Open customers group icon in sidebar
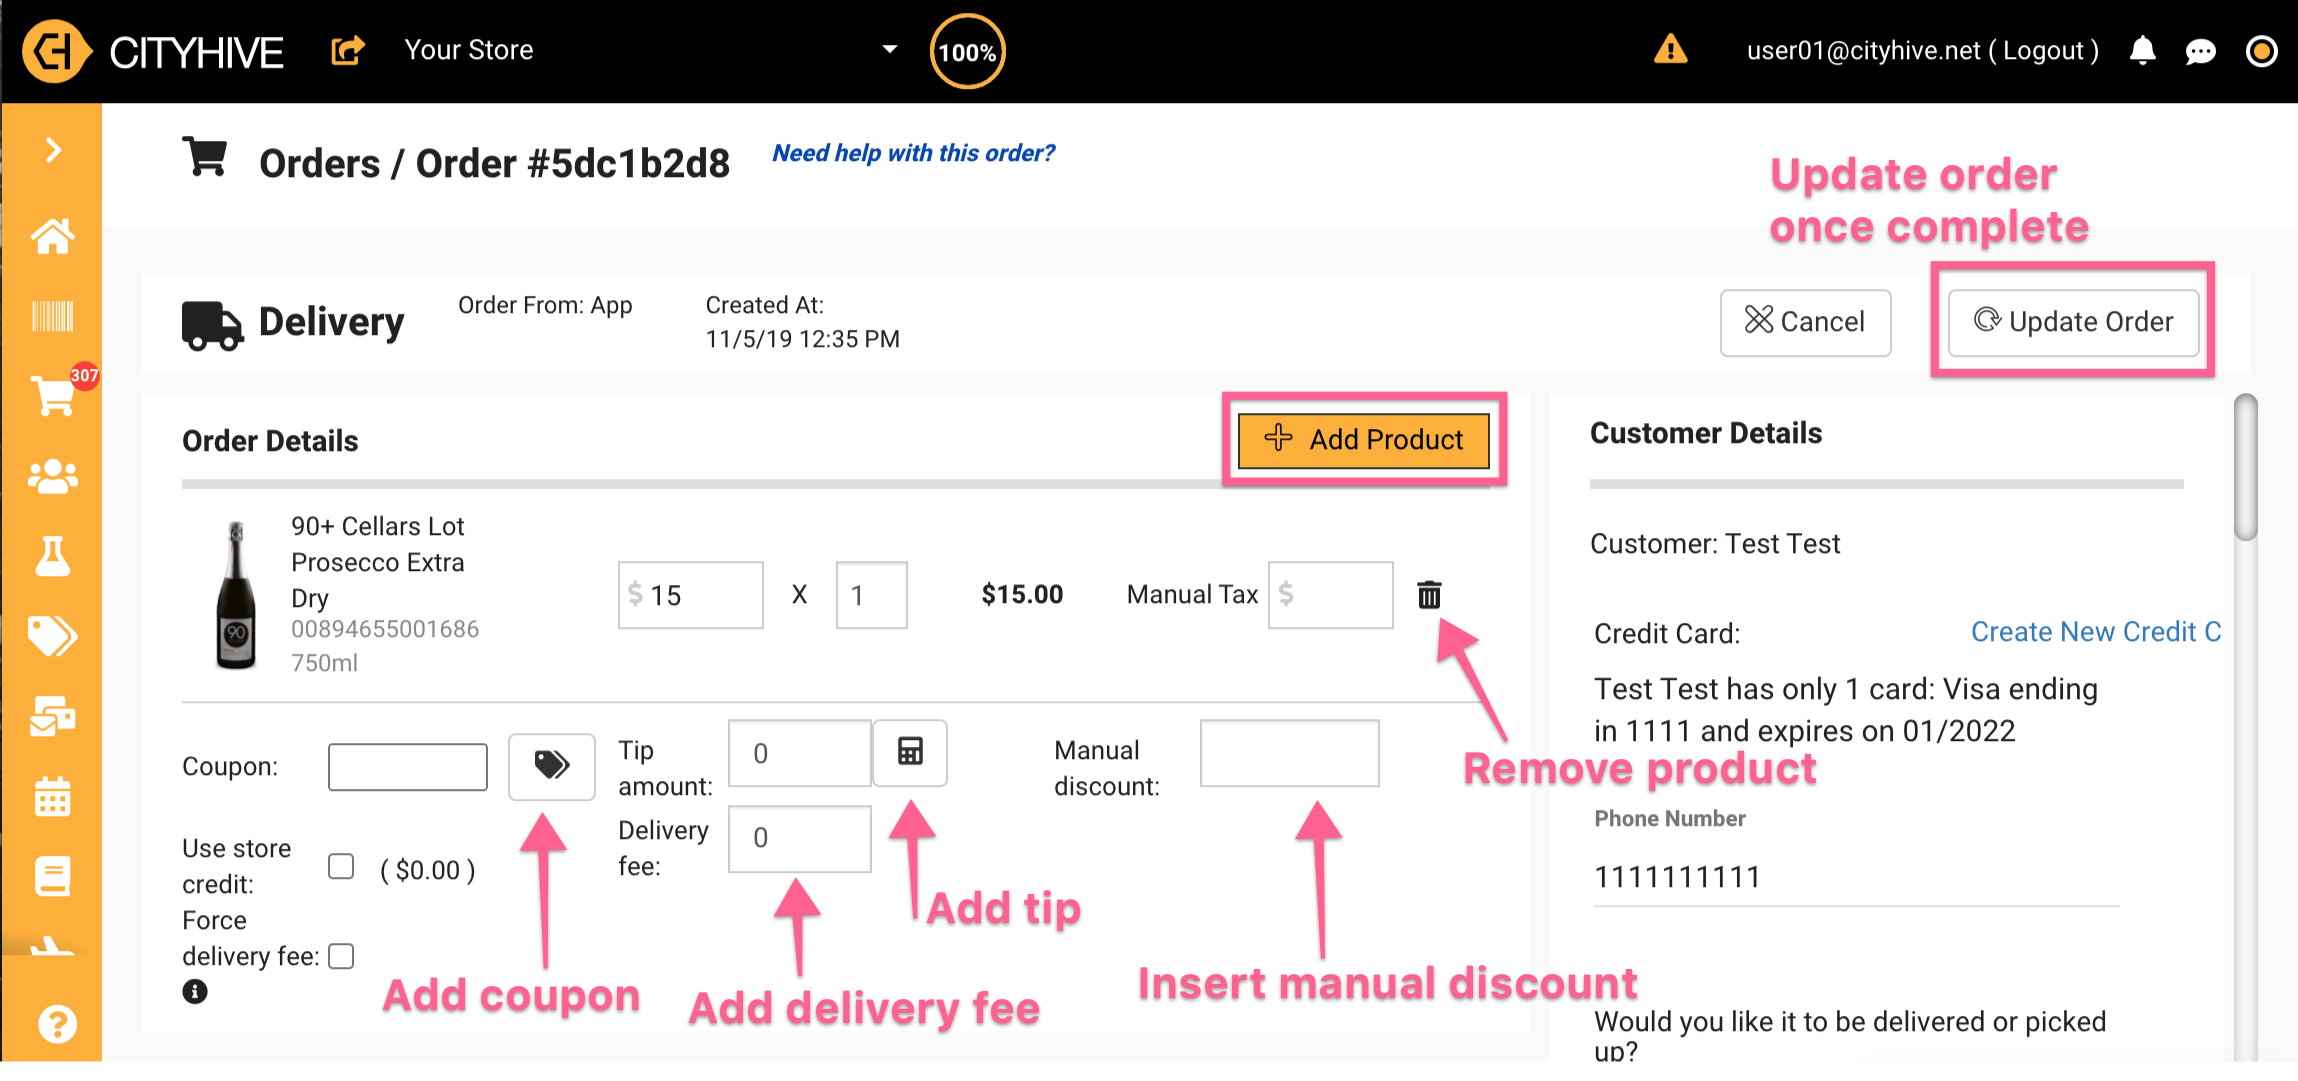 tap(52, 477)
